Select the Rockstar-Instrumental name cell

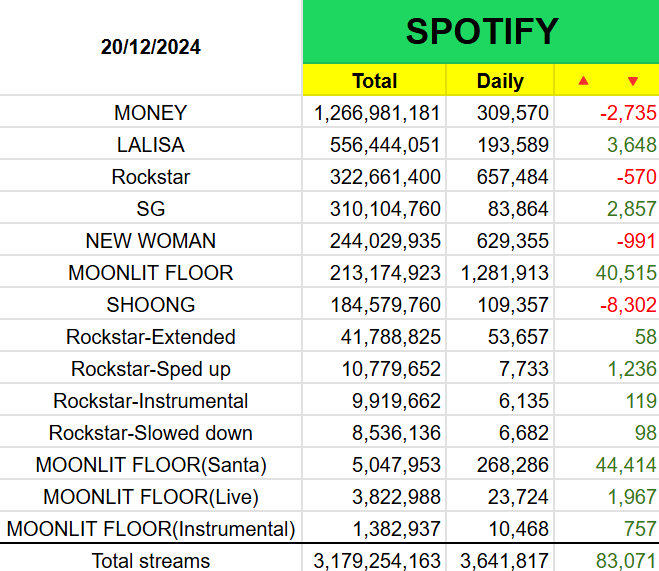[150, 401]
